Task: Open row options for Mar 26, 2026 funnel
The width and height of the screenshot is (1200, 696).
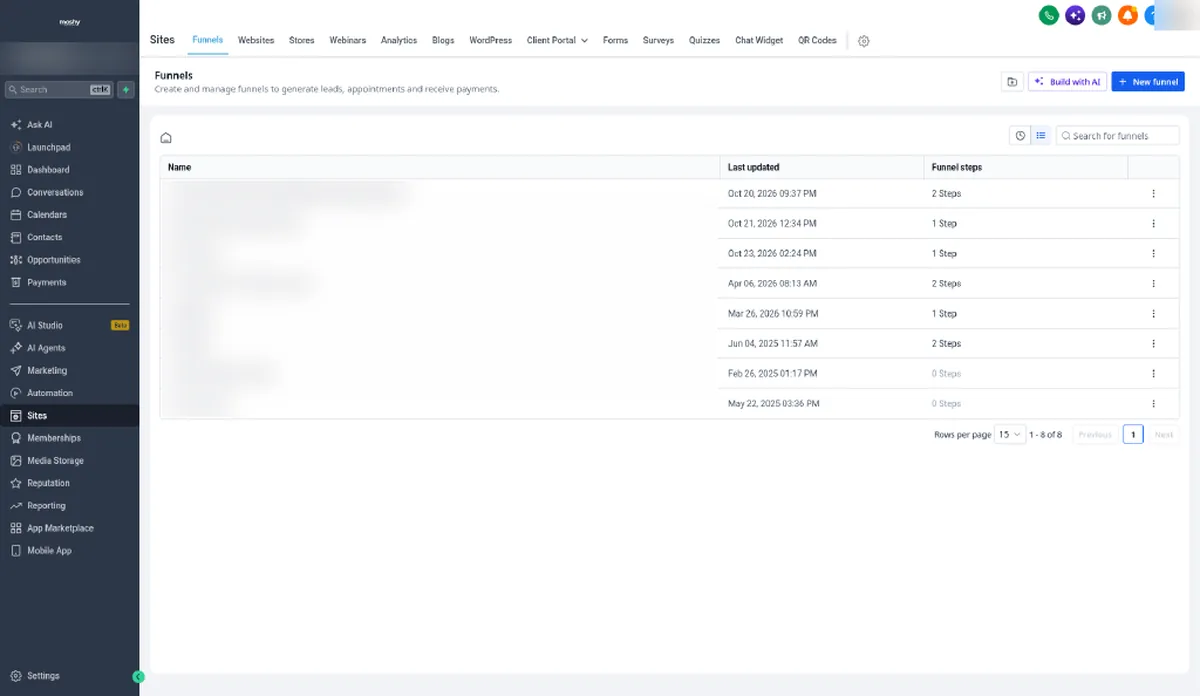Action: (1153, 314)
